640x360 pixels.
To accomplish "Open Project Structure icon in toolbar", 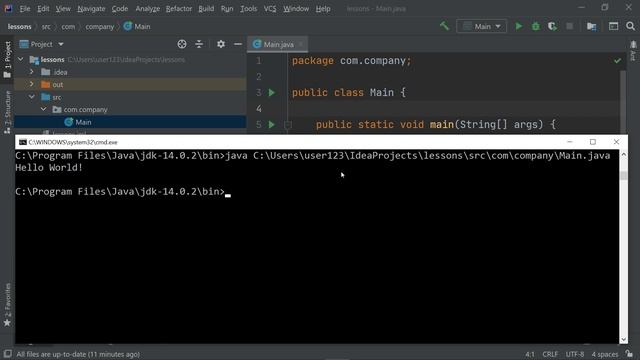I will coord(591,26).
